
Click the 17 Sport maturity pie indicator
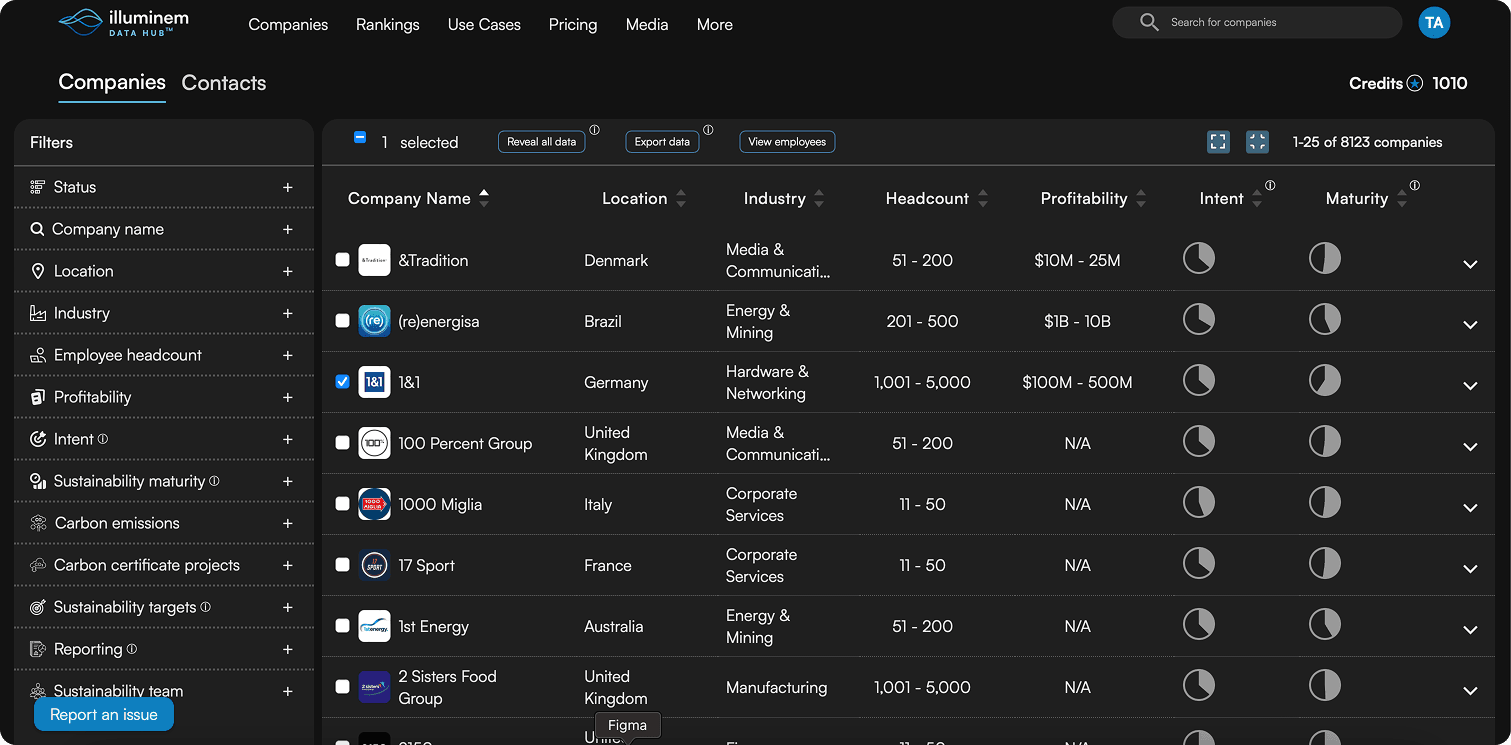point(1325,563)
